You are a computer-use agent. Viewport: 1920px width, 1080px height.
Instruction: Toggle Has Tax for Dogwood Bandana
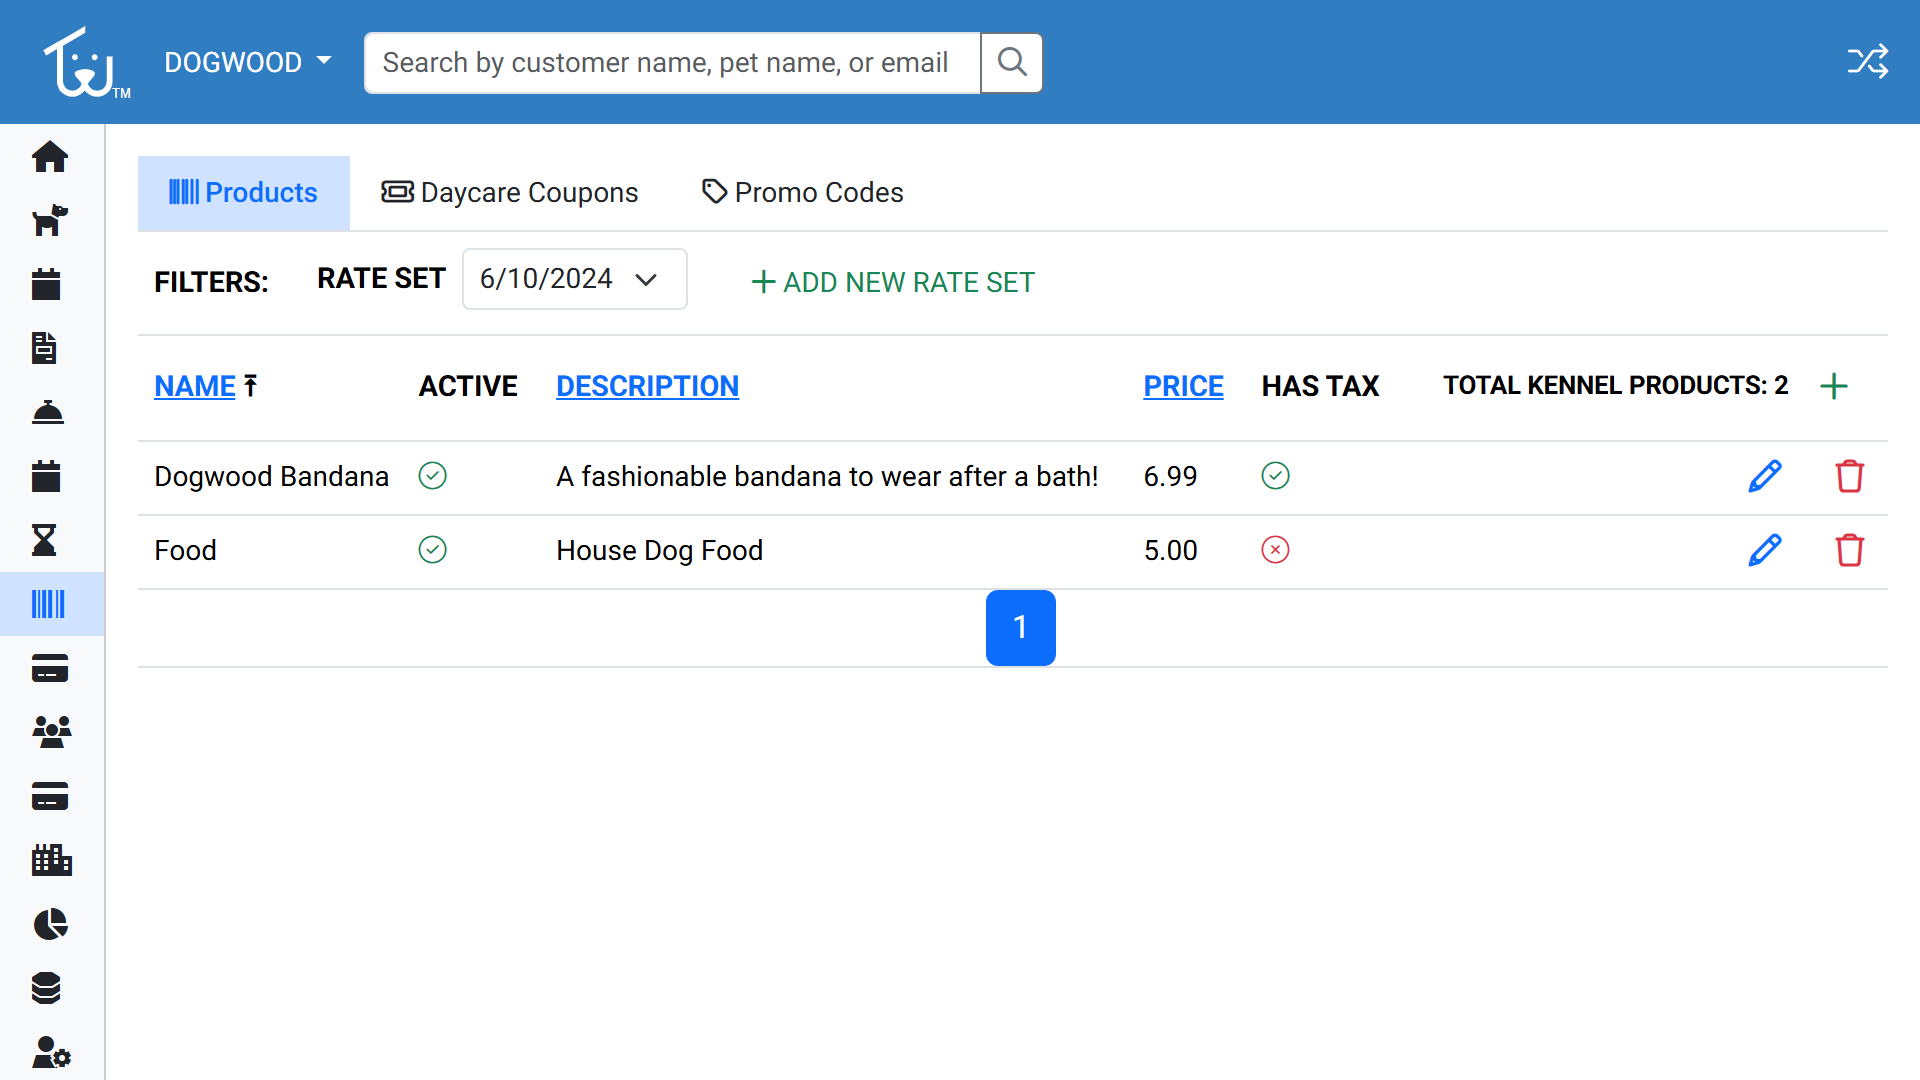click(1275, 476)
